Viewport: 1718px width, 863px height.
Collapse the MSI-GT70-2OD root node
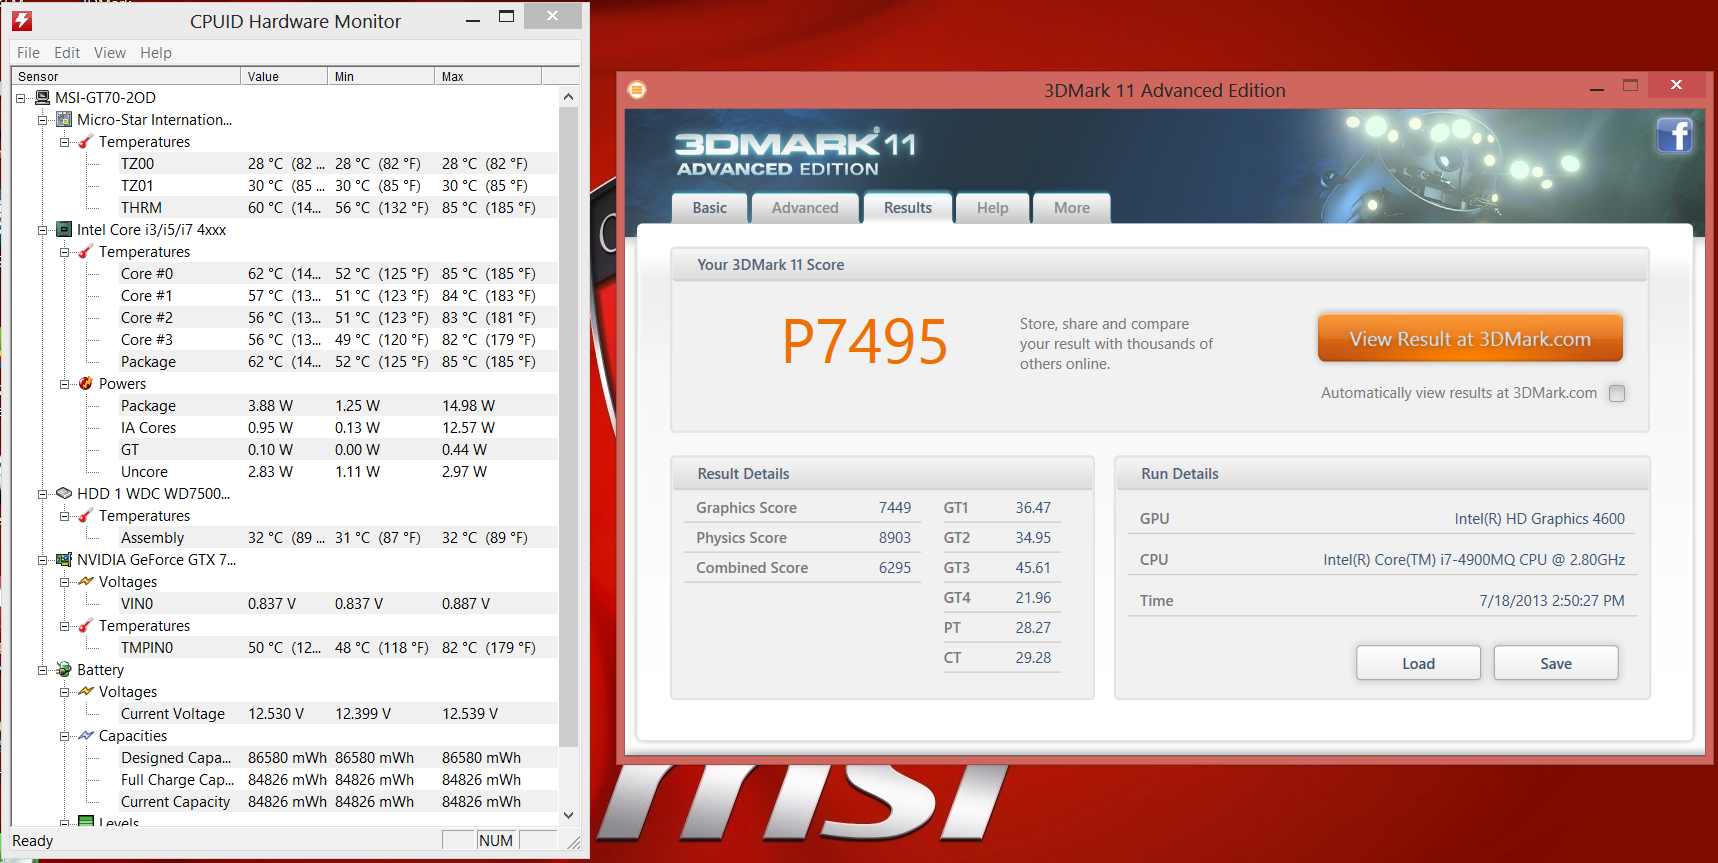(x=21, y=98)
